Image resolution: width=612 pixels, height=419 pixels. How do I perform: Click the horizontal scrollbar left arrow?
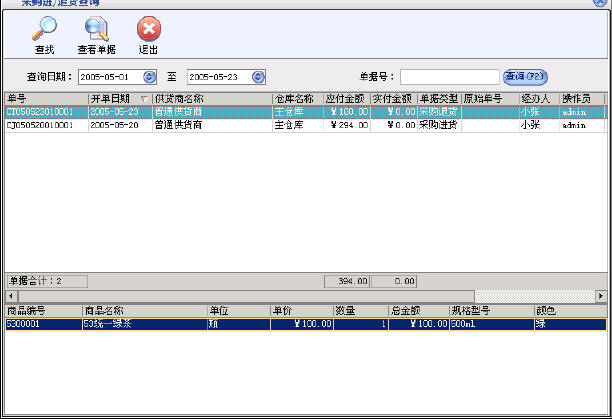click(10, 296)
